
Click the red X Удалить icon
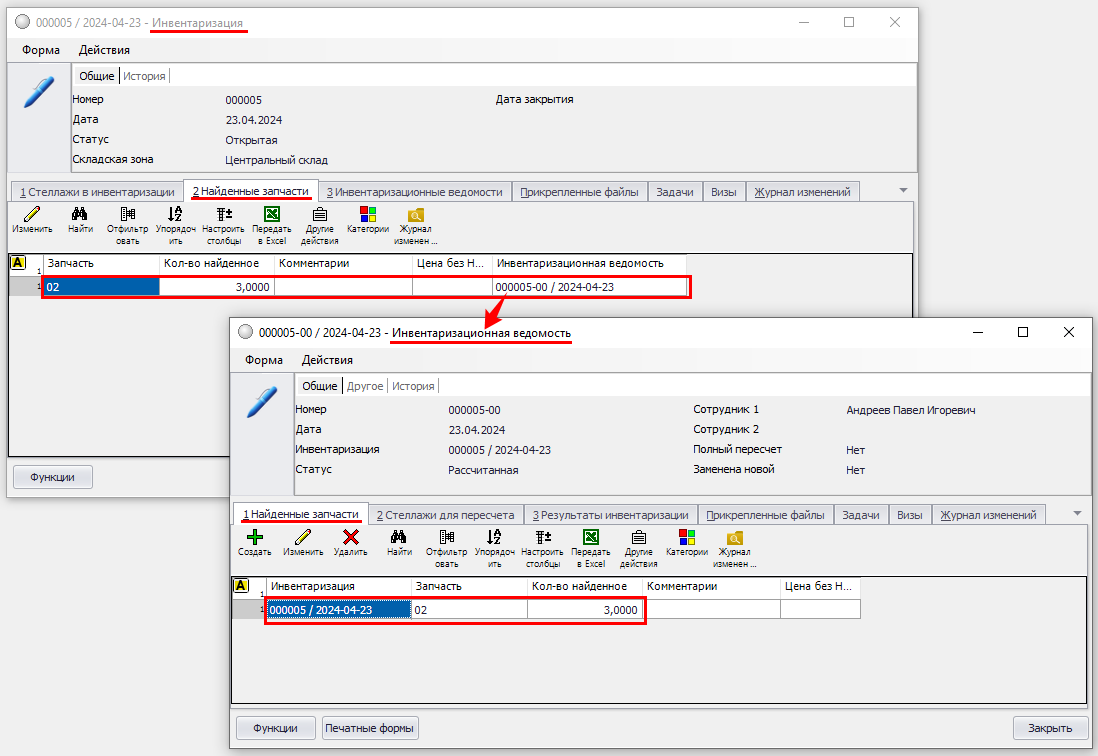(350, 543)
